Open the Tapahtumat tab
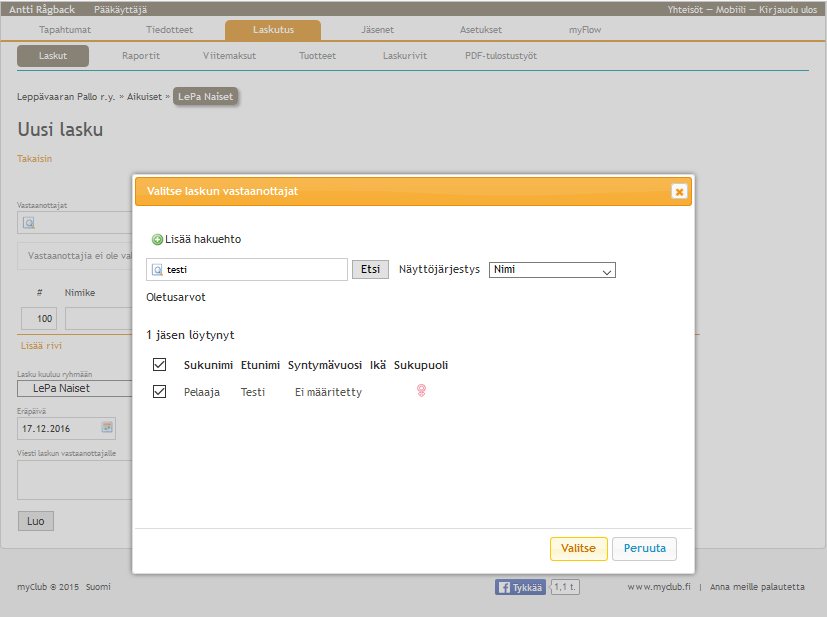Image resolution: width=827 pixels, height=617 pixels. click(x=65, y=30)
